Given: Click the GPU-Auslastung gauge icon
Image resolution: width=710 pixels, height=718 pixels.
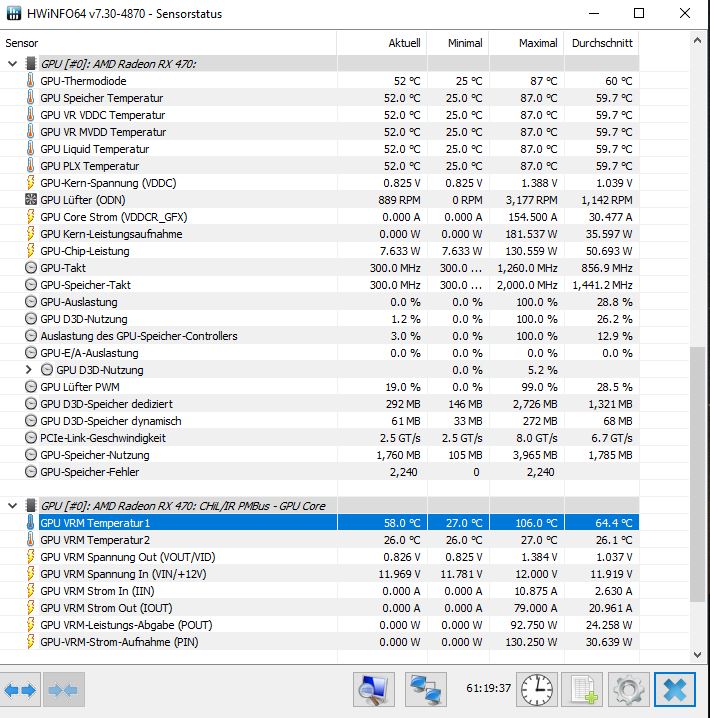Looking at the screenshot, I should click(30, 302).
